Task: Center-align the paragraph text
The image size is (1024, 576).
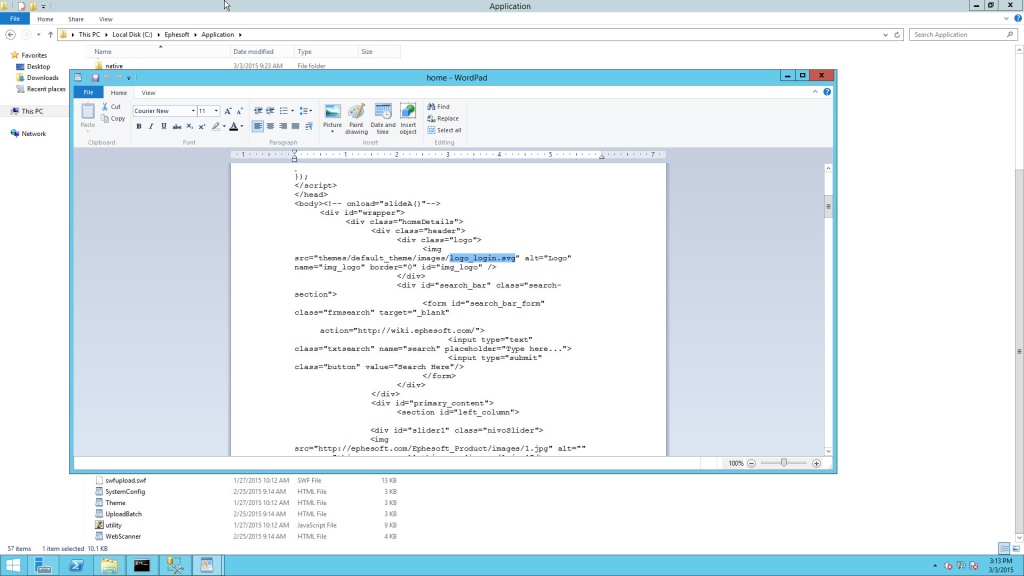Action: 270,127
